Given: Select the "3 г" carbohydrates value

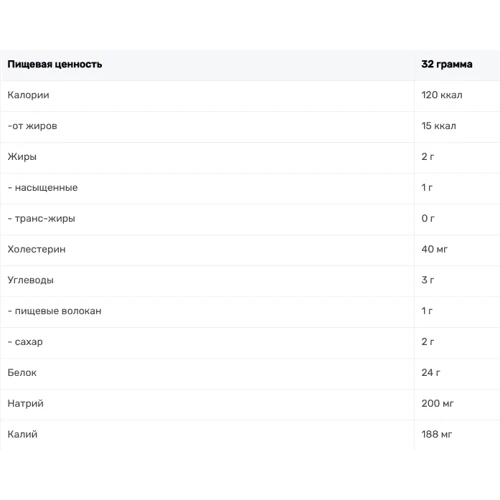Looking at the screenshot, I should point(428,280).
